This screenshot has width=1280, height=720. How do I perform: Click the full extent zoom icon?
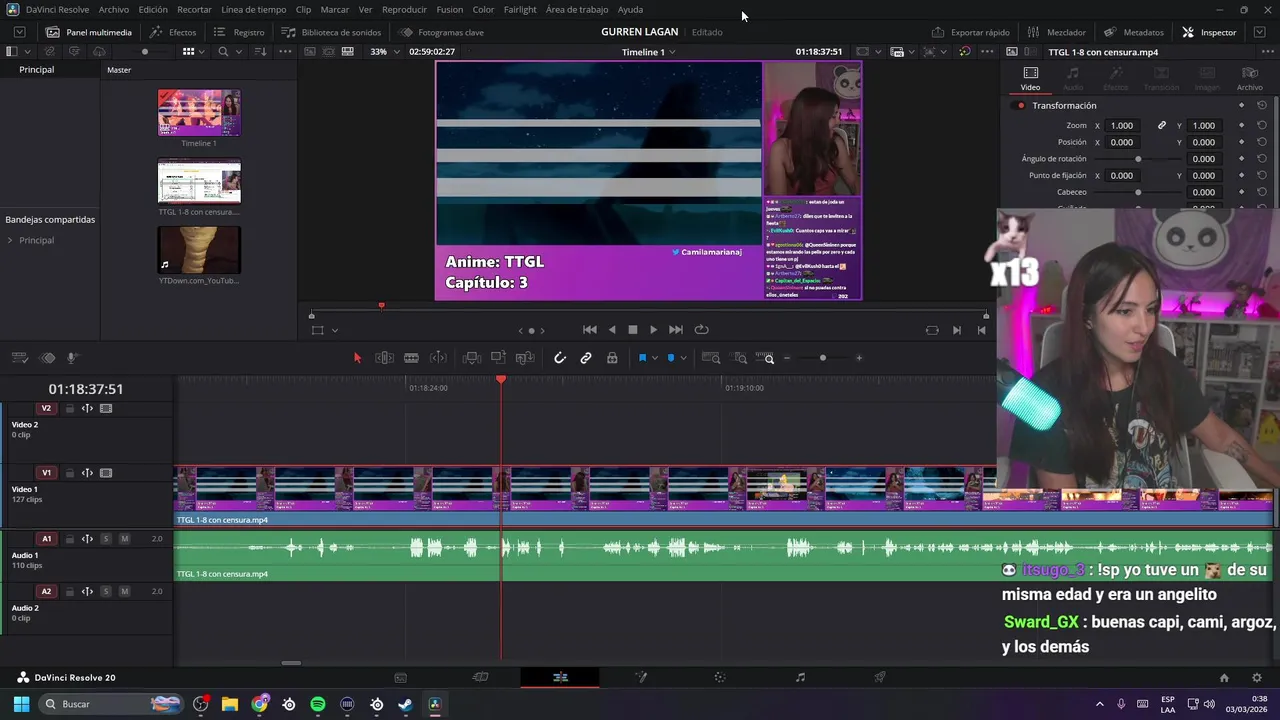coord(711,358)
